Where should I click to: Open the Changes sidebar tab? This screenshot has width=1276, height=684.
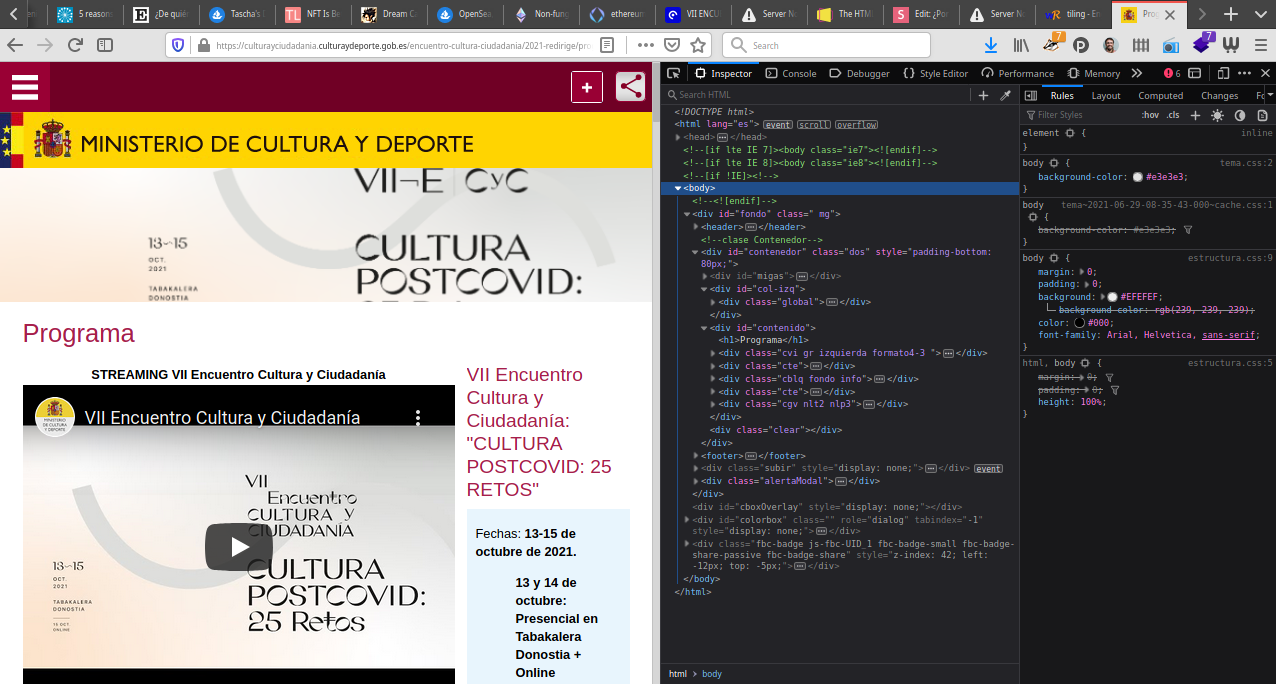(1220, 96)
